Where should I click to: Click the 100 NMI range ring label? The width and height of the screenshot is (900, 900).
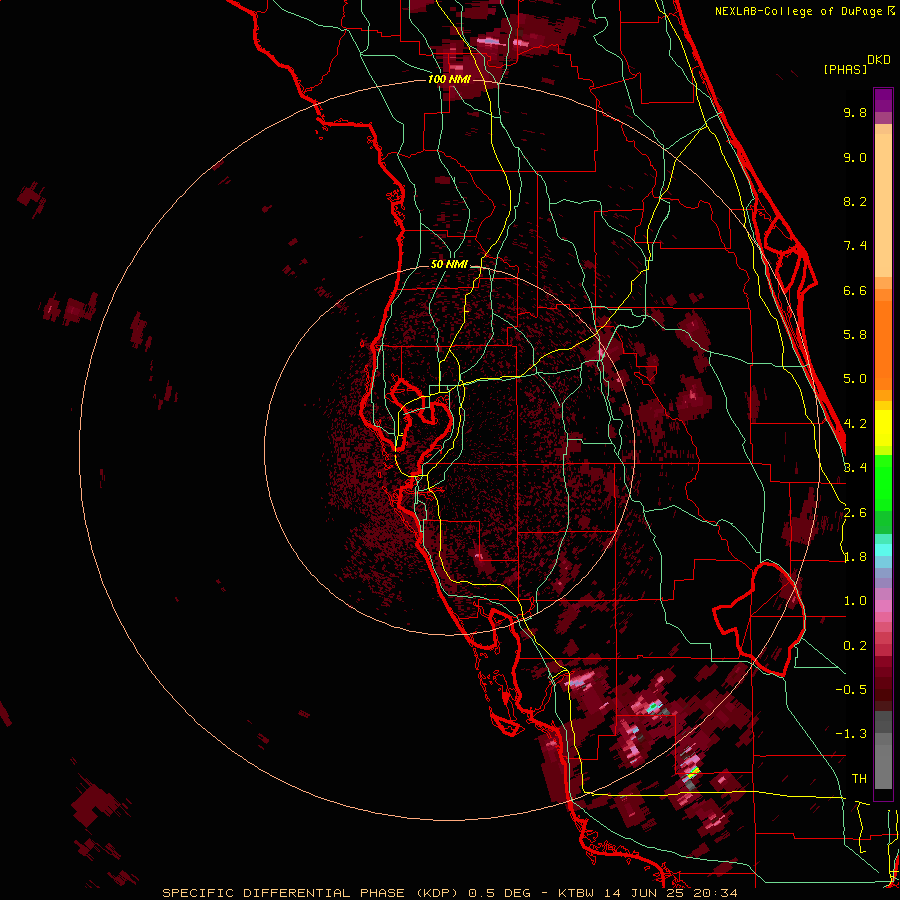(449, 79)
